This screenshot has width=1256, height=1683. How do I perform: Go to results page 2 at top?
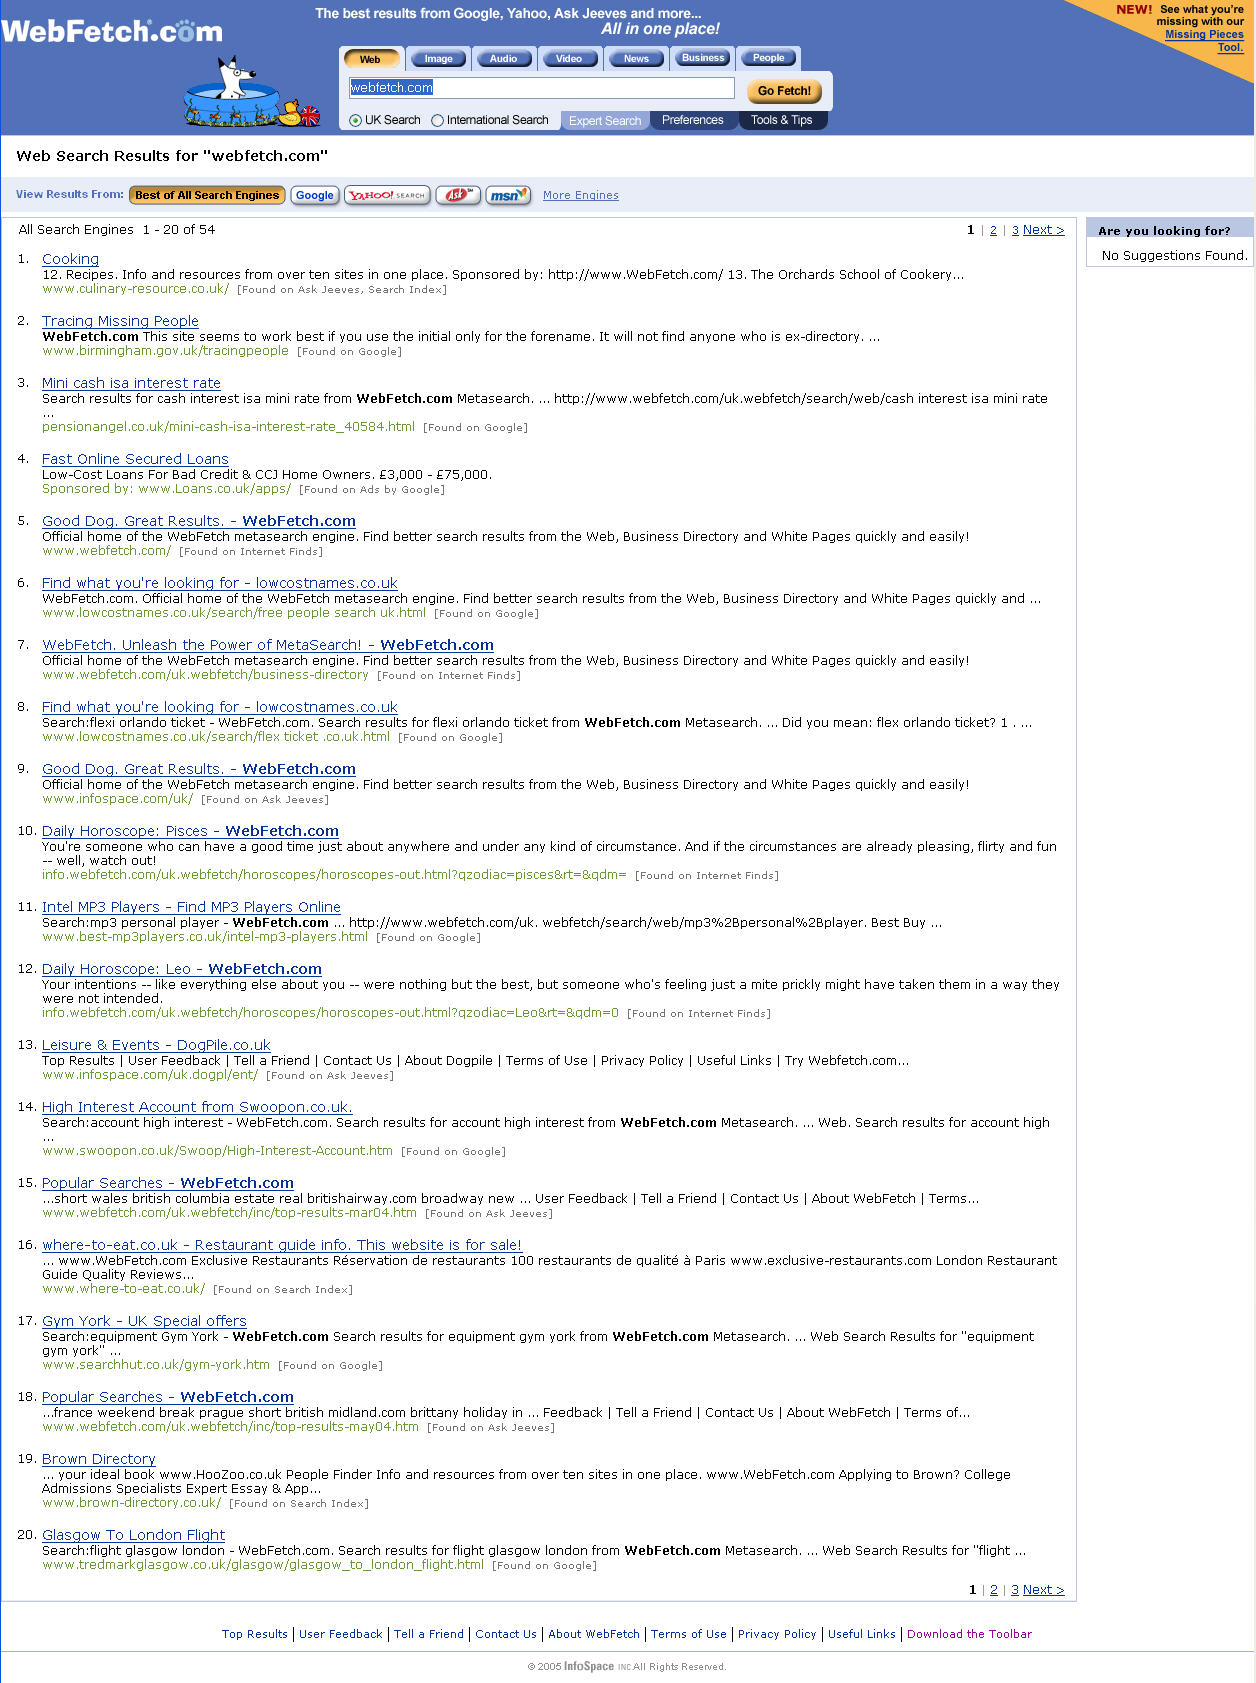pos(993,230)
